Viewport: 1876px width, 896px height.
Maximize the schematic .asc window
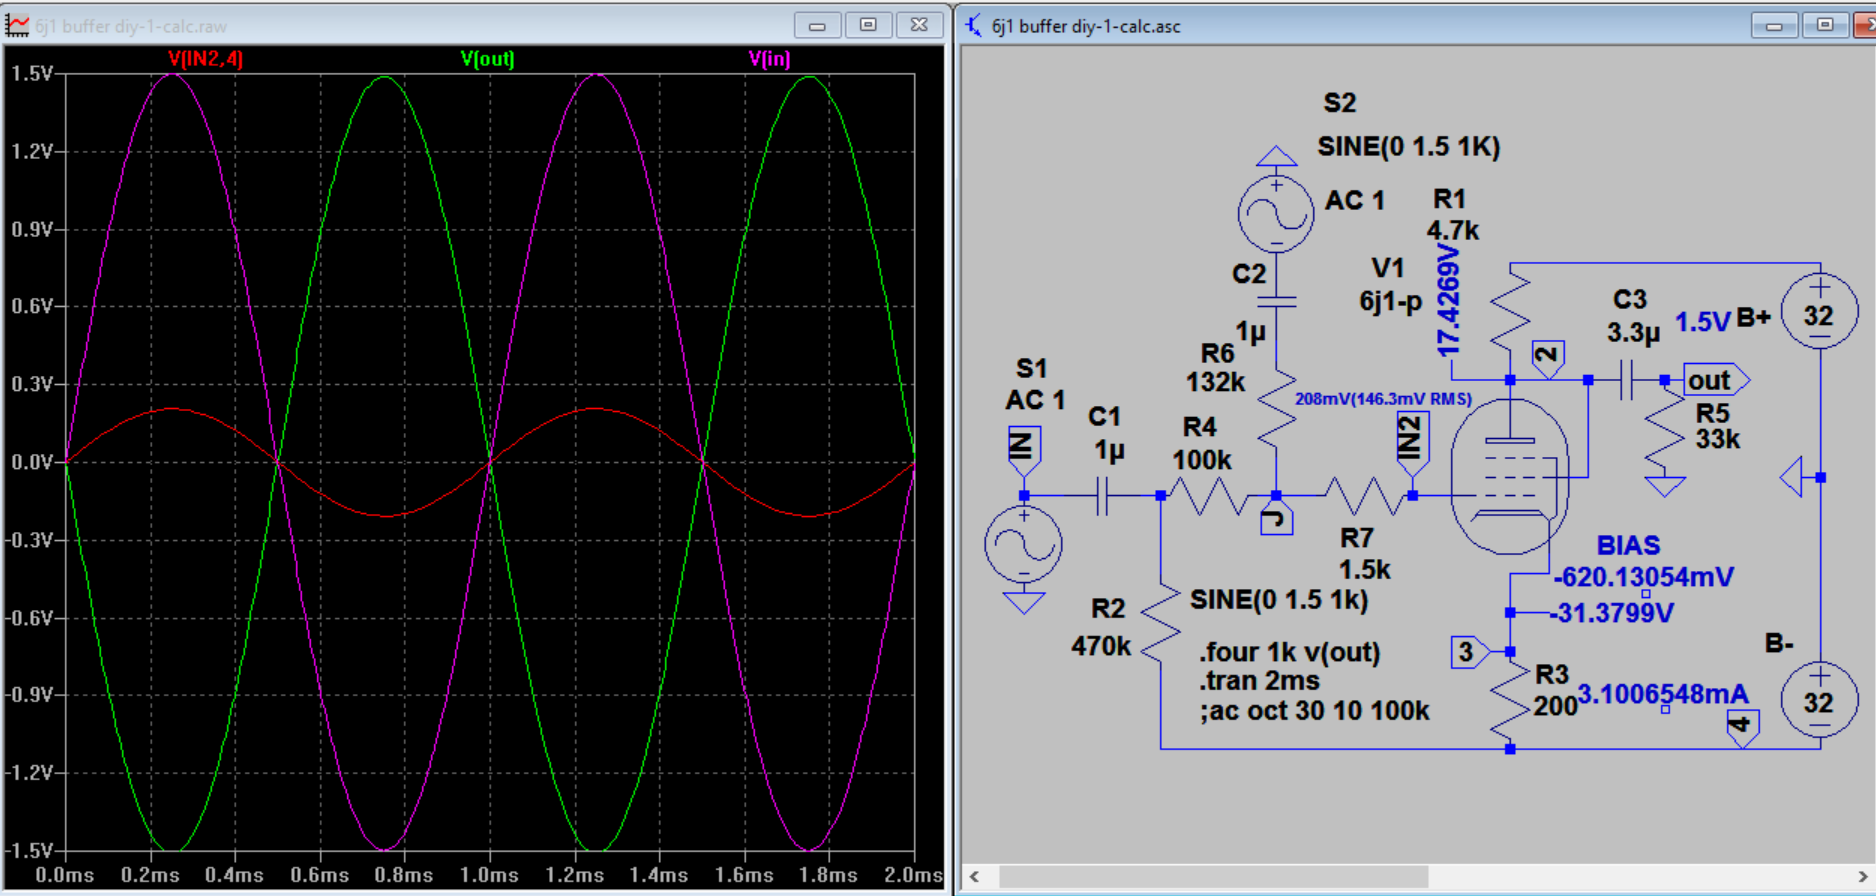point(1825,25)
